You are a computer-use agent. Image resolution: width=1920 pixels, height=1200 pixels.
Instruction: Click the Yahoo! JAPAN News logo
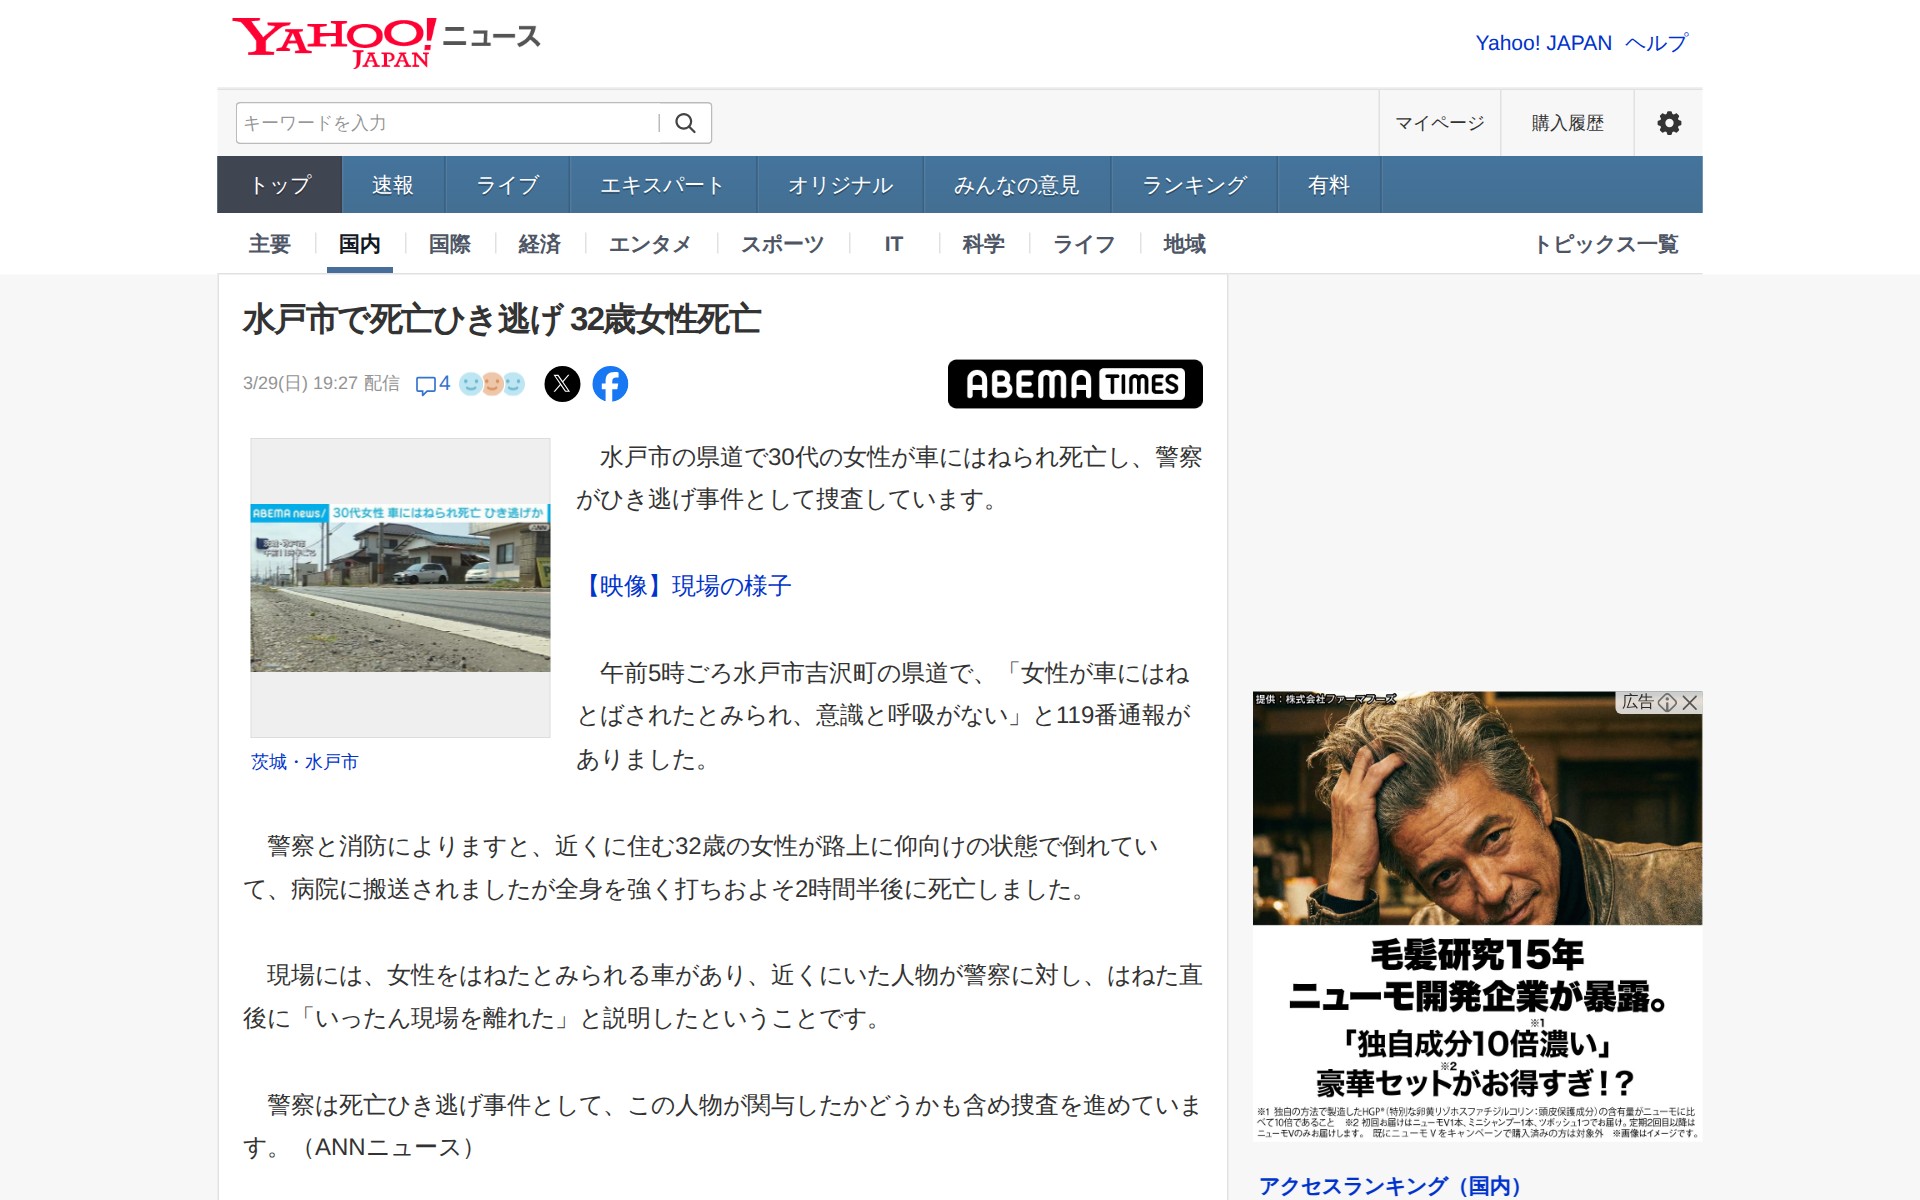(385, 38)
